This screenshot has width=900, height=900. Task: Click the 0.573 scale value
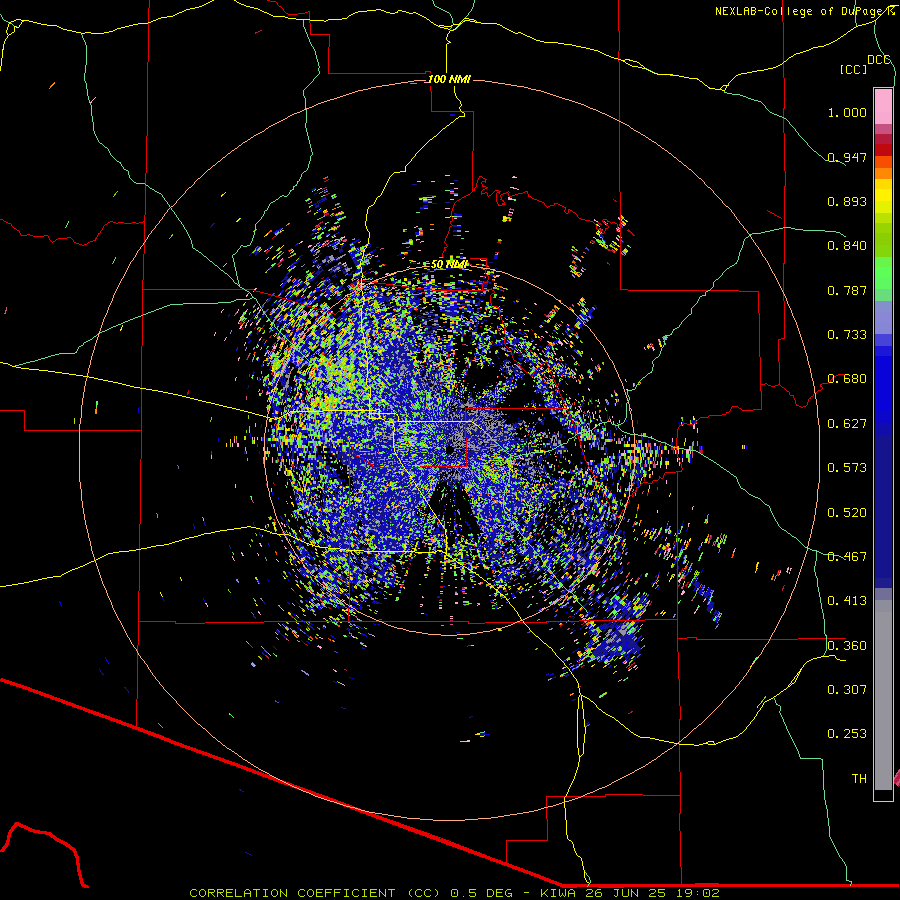click(847, 468)
